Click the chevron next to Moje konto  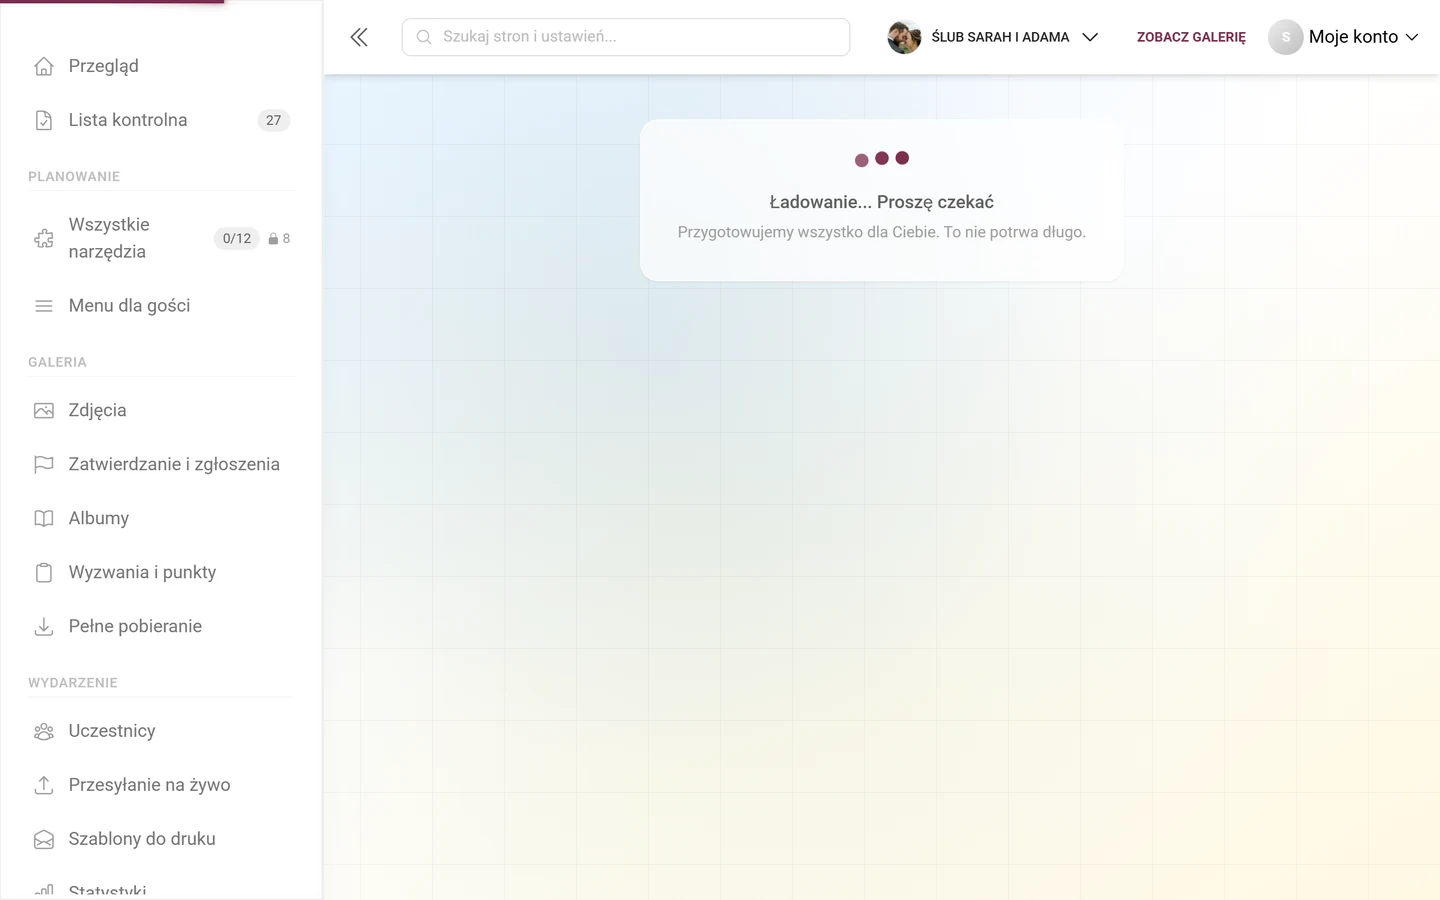(x=1412, y=37)
